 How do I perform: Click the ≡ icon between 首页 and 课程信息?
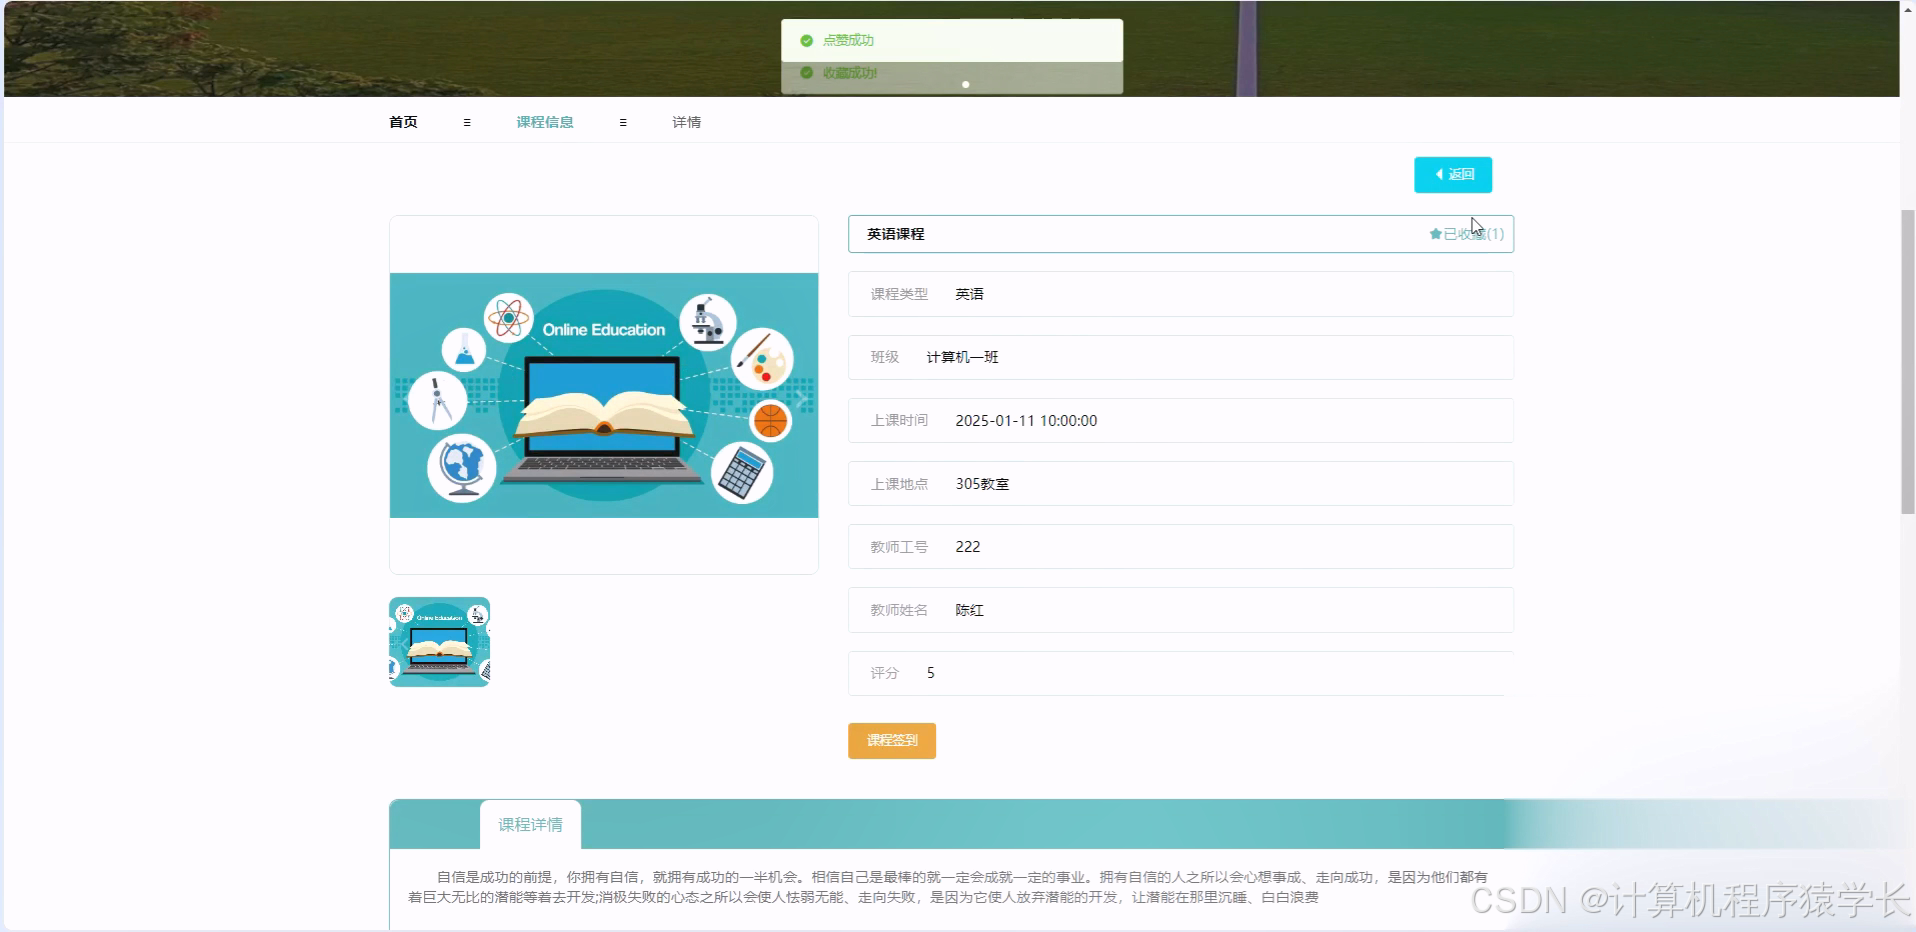(466, 122)
